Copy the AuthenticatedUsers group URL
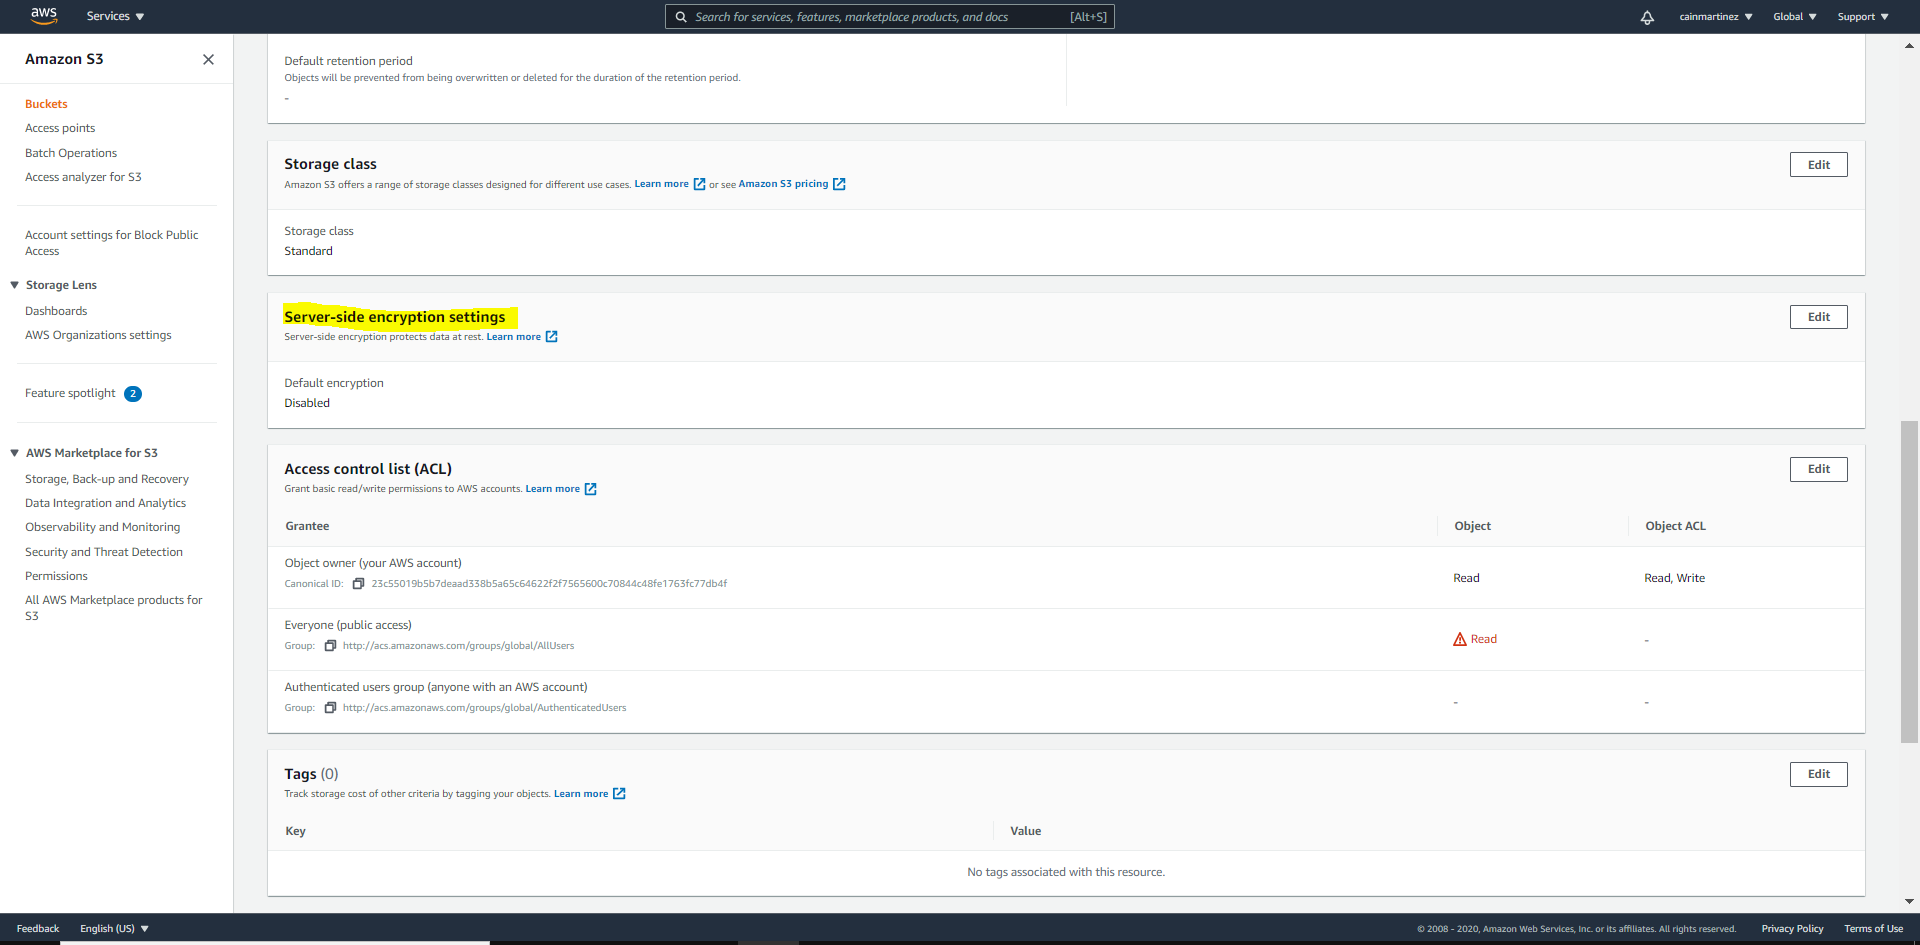This screenshot has height=945, width=1920. coord(330,708)
